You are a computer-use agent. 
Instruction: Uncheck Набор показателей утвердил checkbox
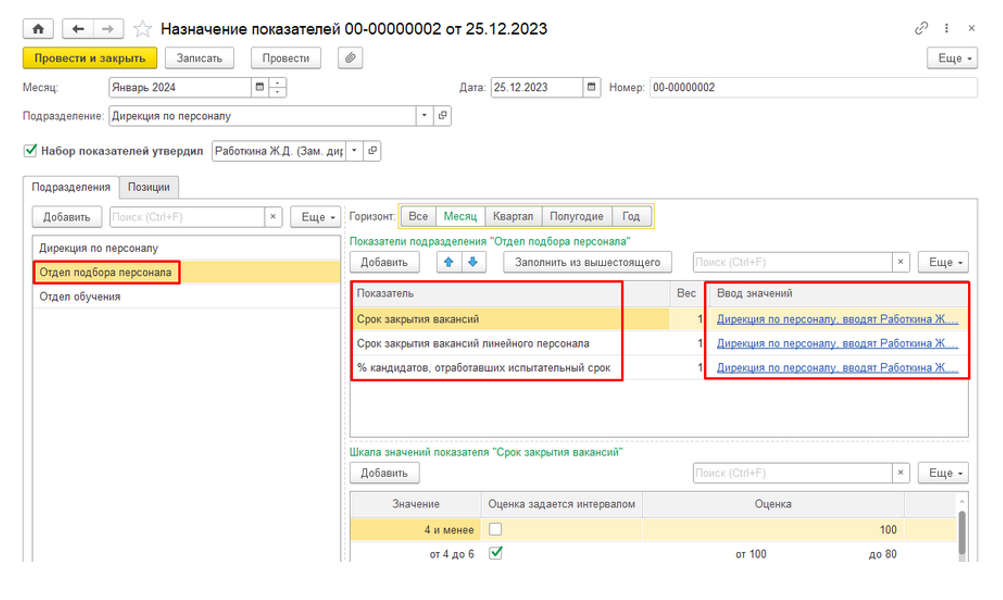point(29,152)
